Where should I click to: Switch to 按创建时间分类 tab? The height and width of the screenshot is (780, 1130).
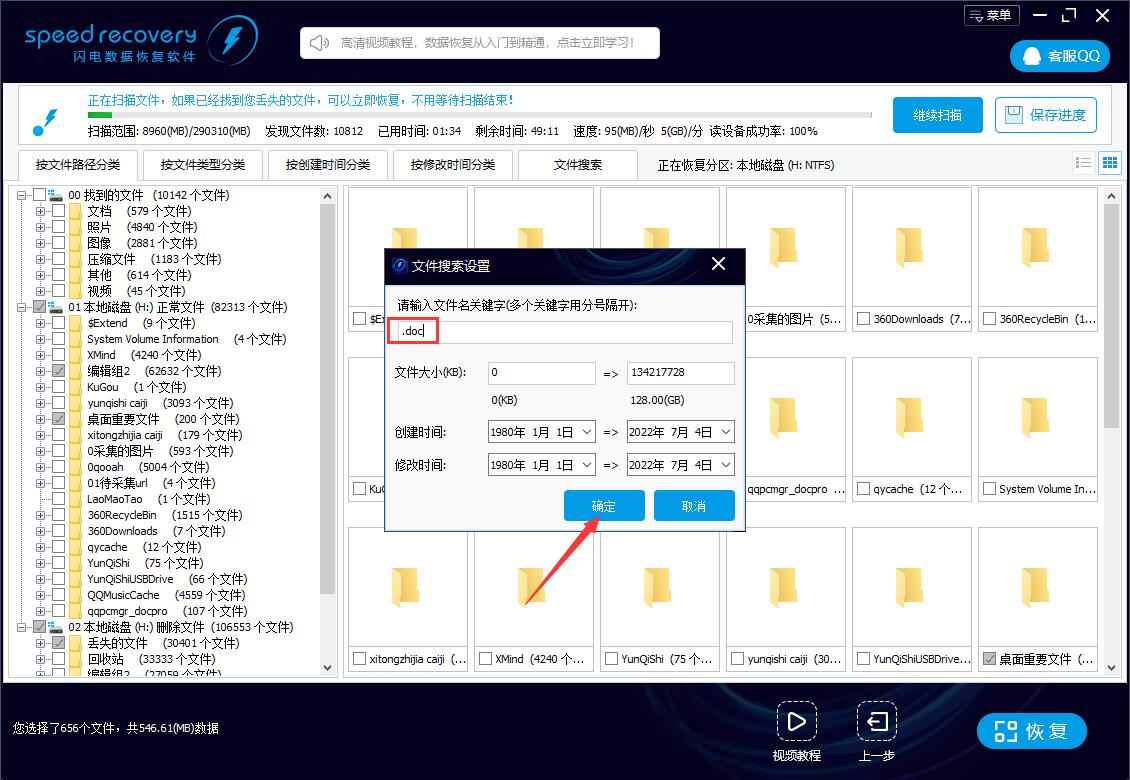[328, 165]
